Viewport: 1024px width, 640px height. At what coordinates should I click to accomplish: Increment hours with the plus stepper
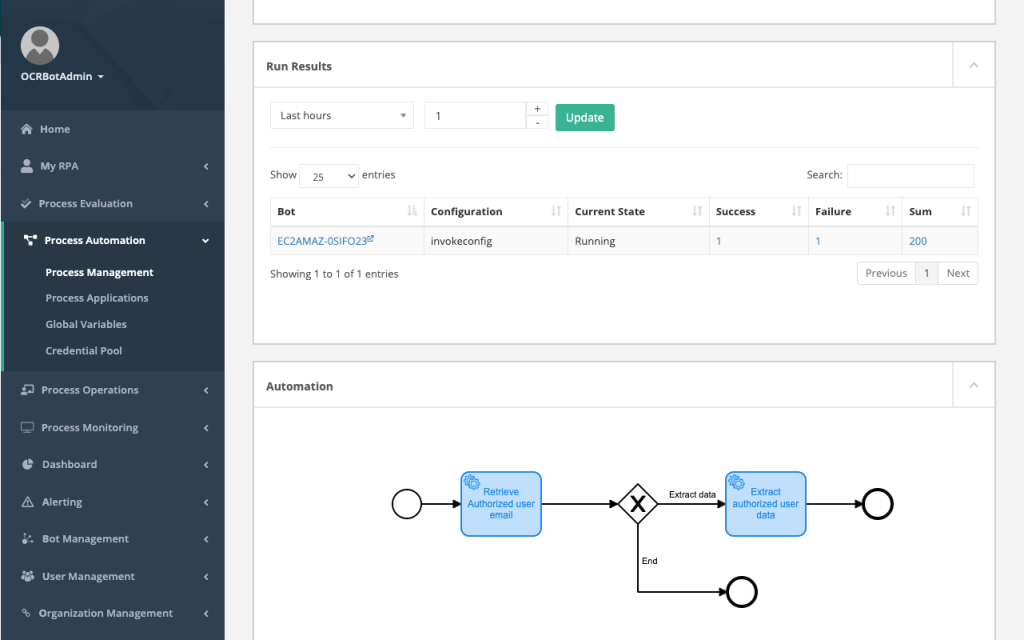(x=537, y=109)
